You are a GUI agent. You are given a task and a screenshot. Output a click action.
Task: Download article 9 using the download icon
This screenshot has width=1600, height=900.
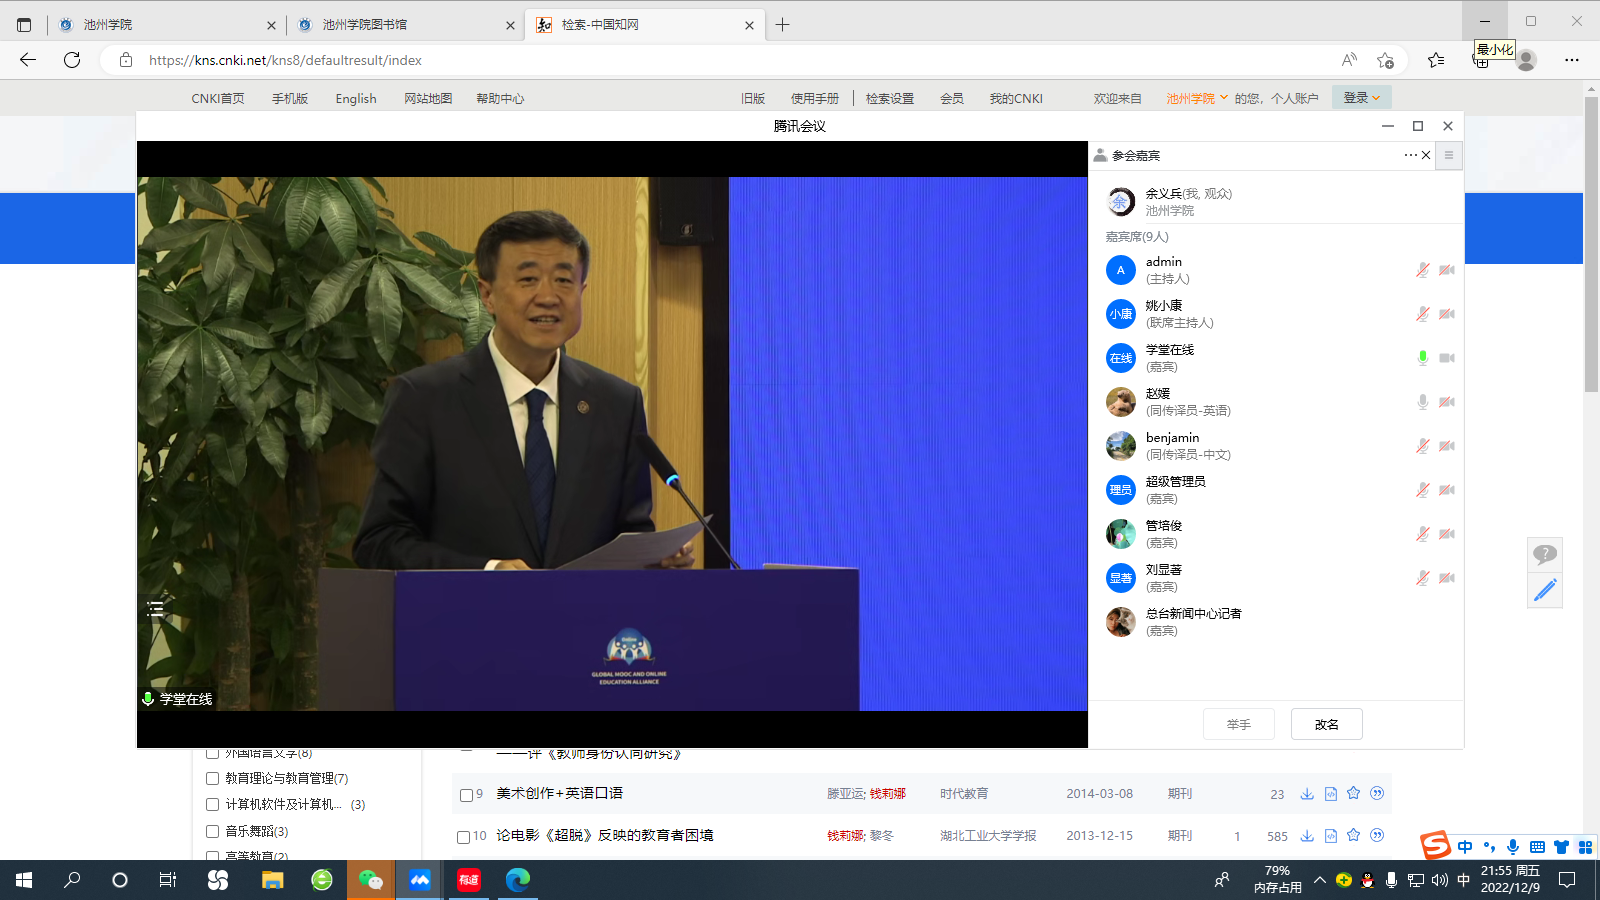[x=1307, y=794]
